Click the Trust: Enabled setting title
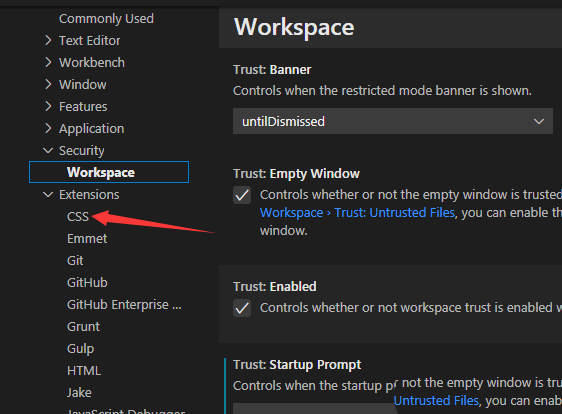Viewport: 562px width, 414px height. click(x=275, y=286)
